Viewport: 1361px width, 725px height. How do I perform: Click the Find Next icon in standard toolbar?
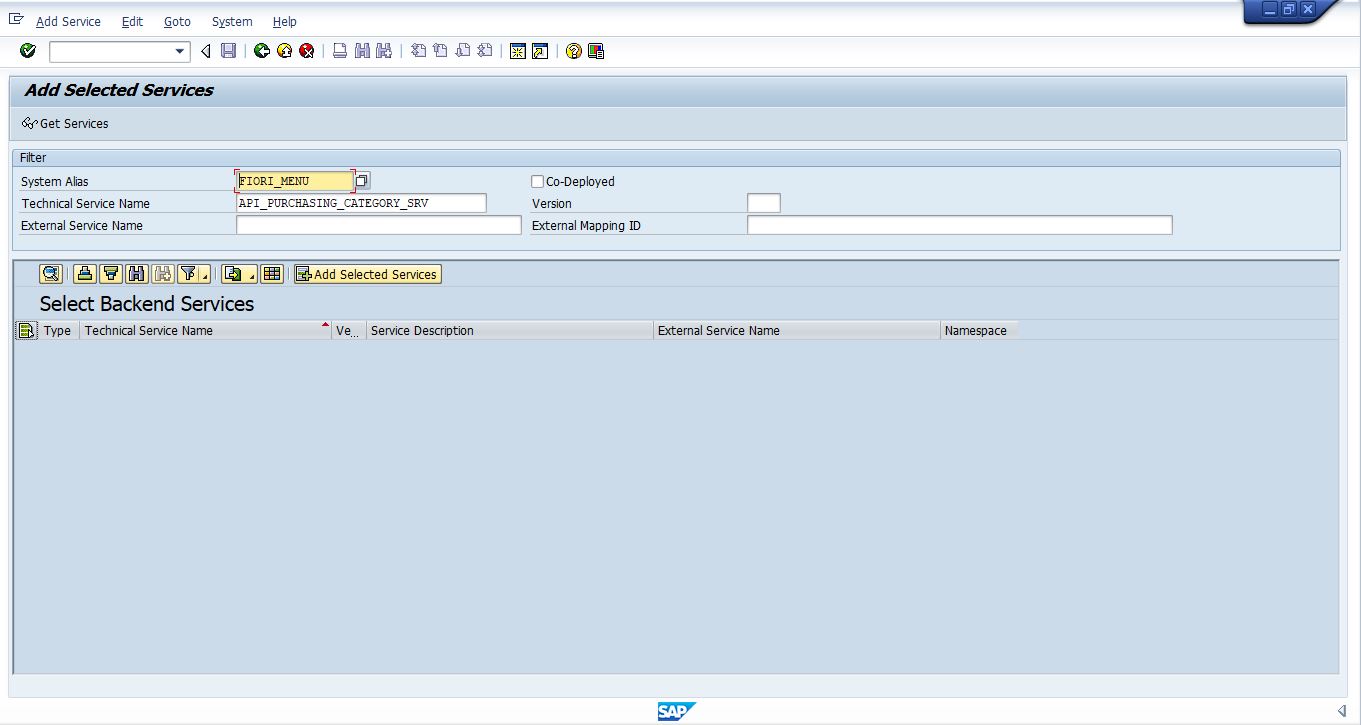[x=383, y=51]
